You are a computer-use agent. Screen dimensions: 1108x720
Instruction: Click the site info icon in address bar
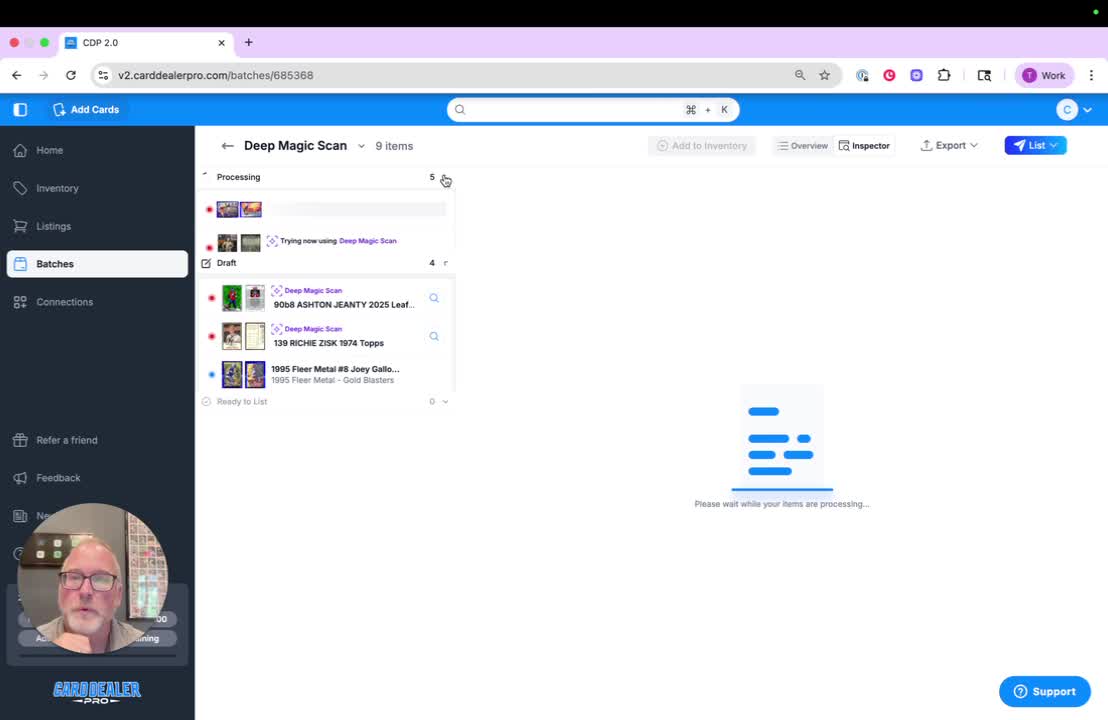pos(103,76)
